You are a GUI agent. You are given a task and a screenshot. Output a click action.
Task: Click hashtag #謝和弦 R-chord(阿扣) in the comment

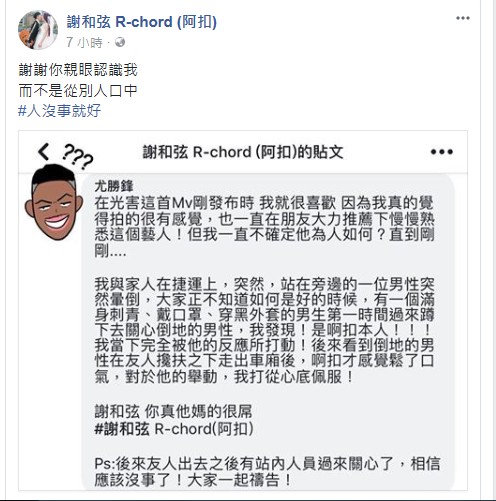(x=174, y=429)
